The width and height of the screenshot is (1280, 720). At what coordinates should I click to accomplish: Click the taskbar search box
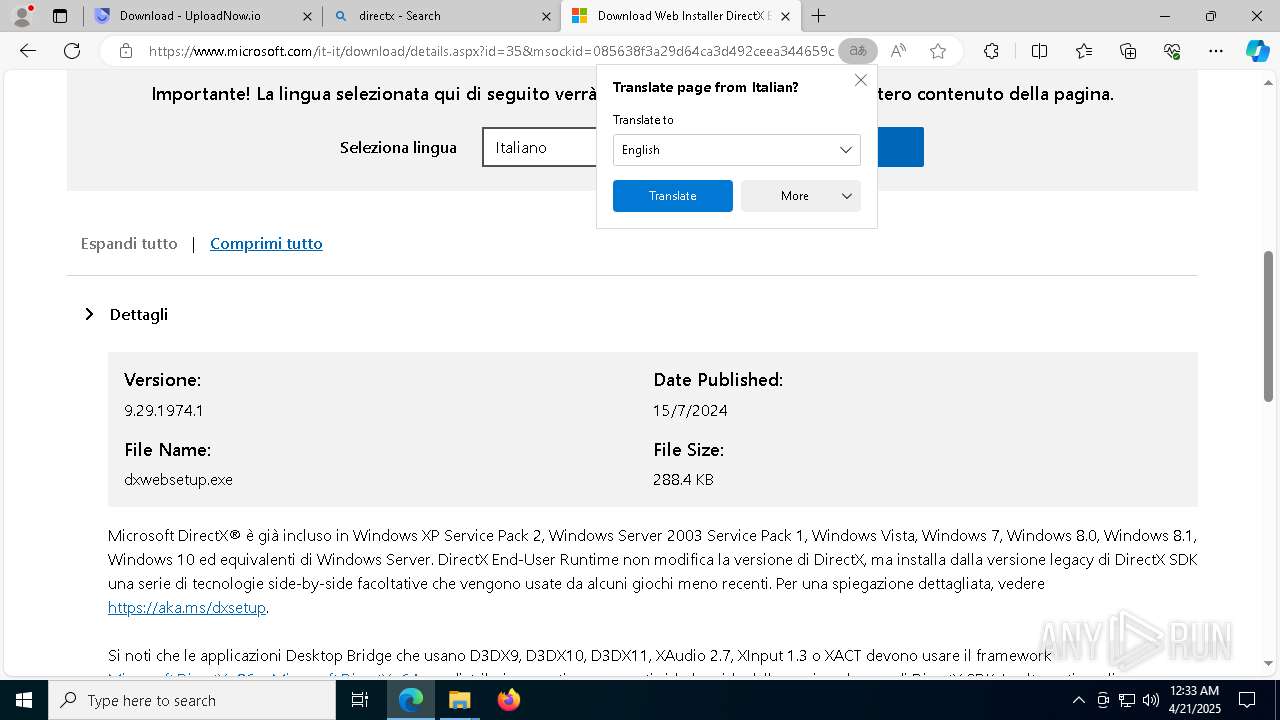[192, 700]
